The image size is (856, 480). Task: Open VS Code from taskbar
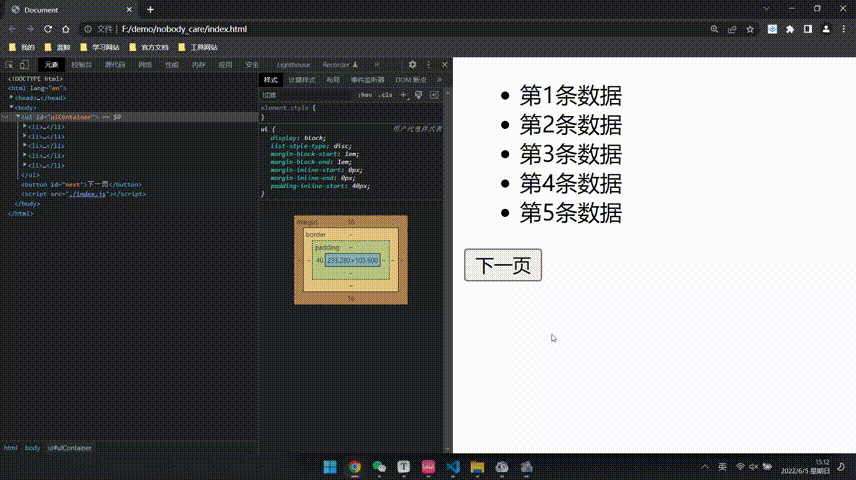453,467
